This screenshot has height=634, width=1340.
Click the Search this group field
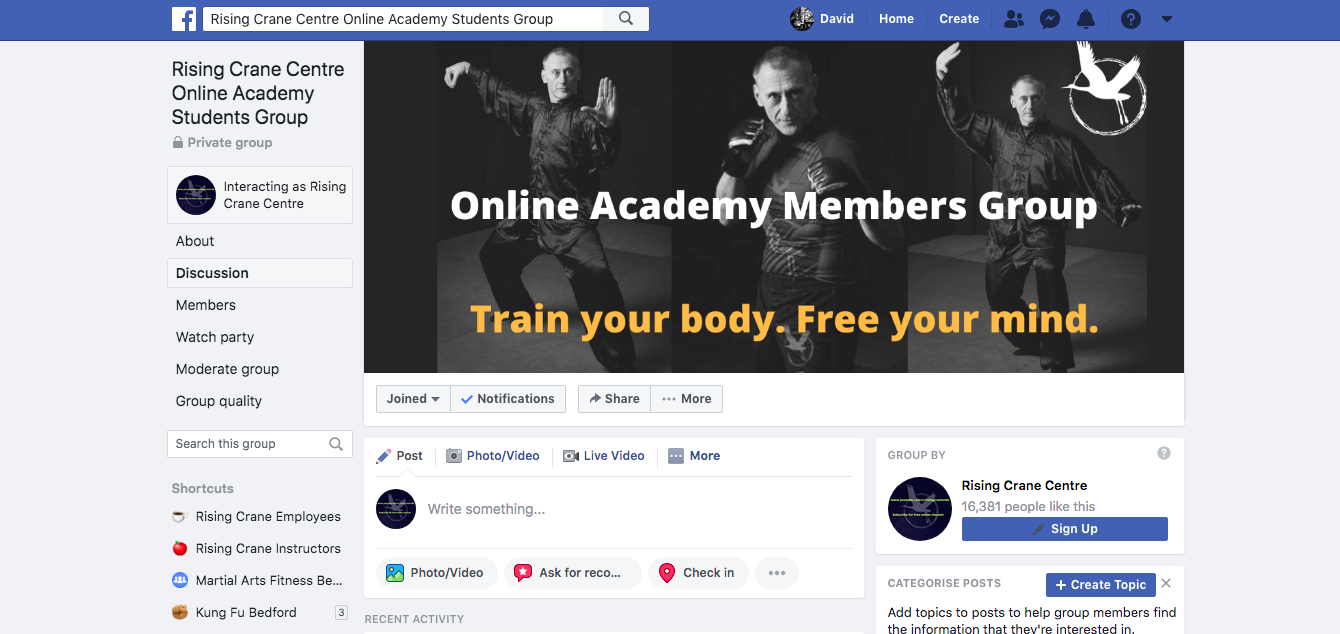(x=260, y=444)
